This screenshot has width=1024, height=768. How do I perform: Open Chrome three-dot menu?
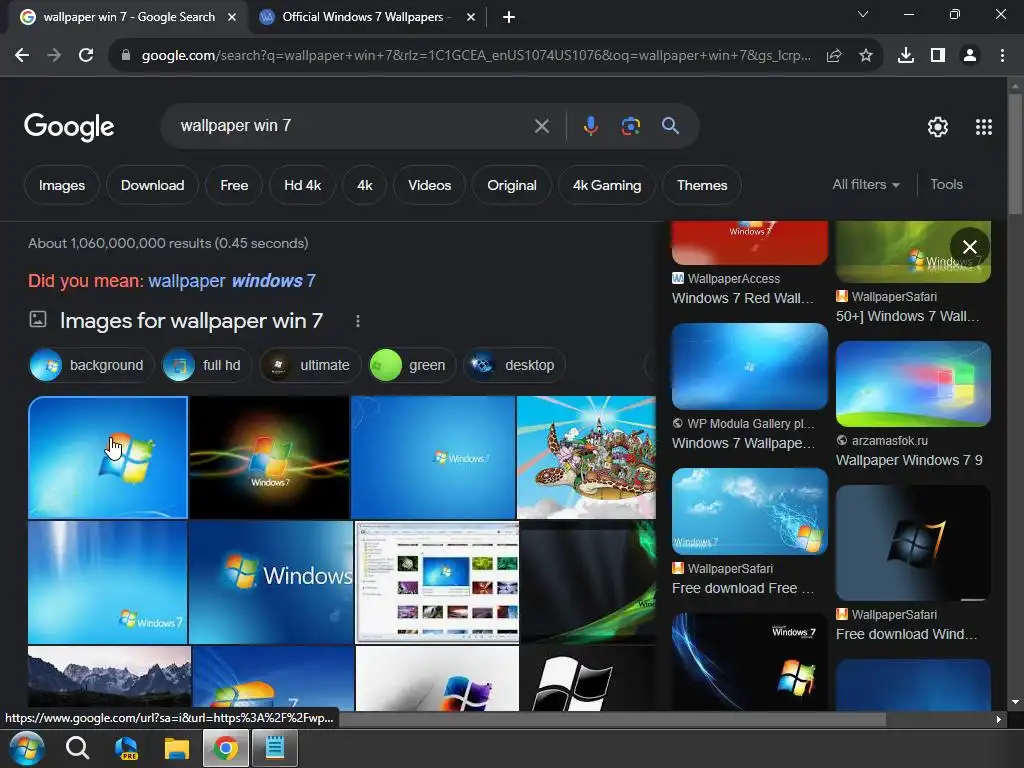1002,56
